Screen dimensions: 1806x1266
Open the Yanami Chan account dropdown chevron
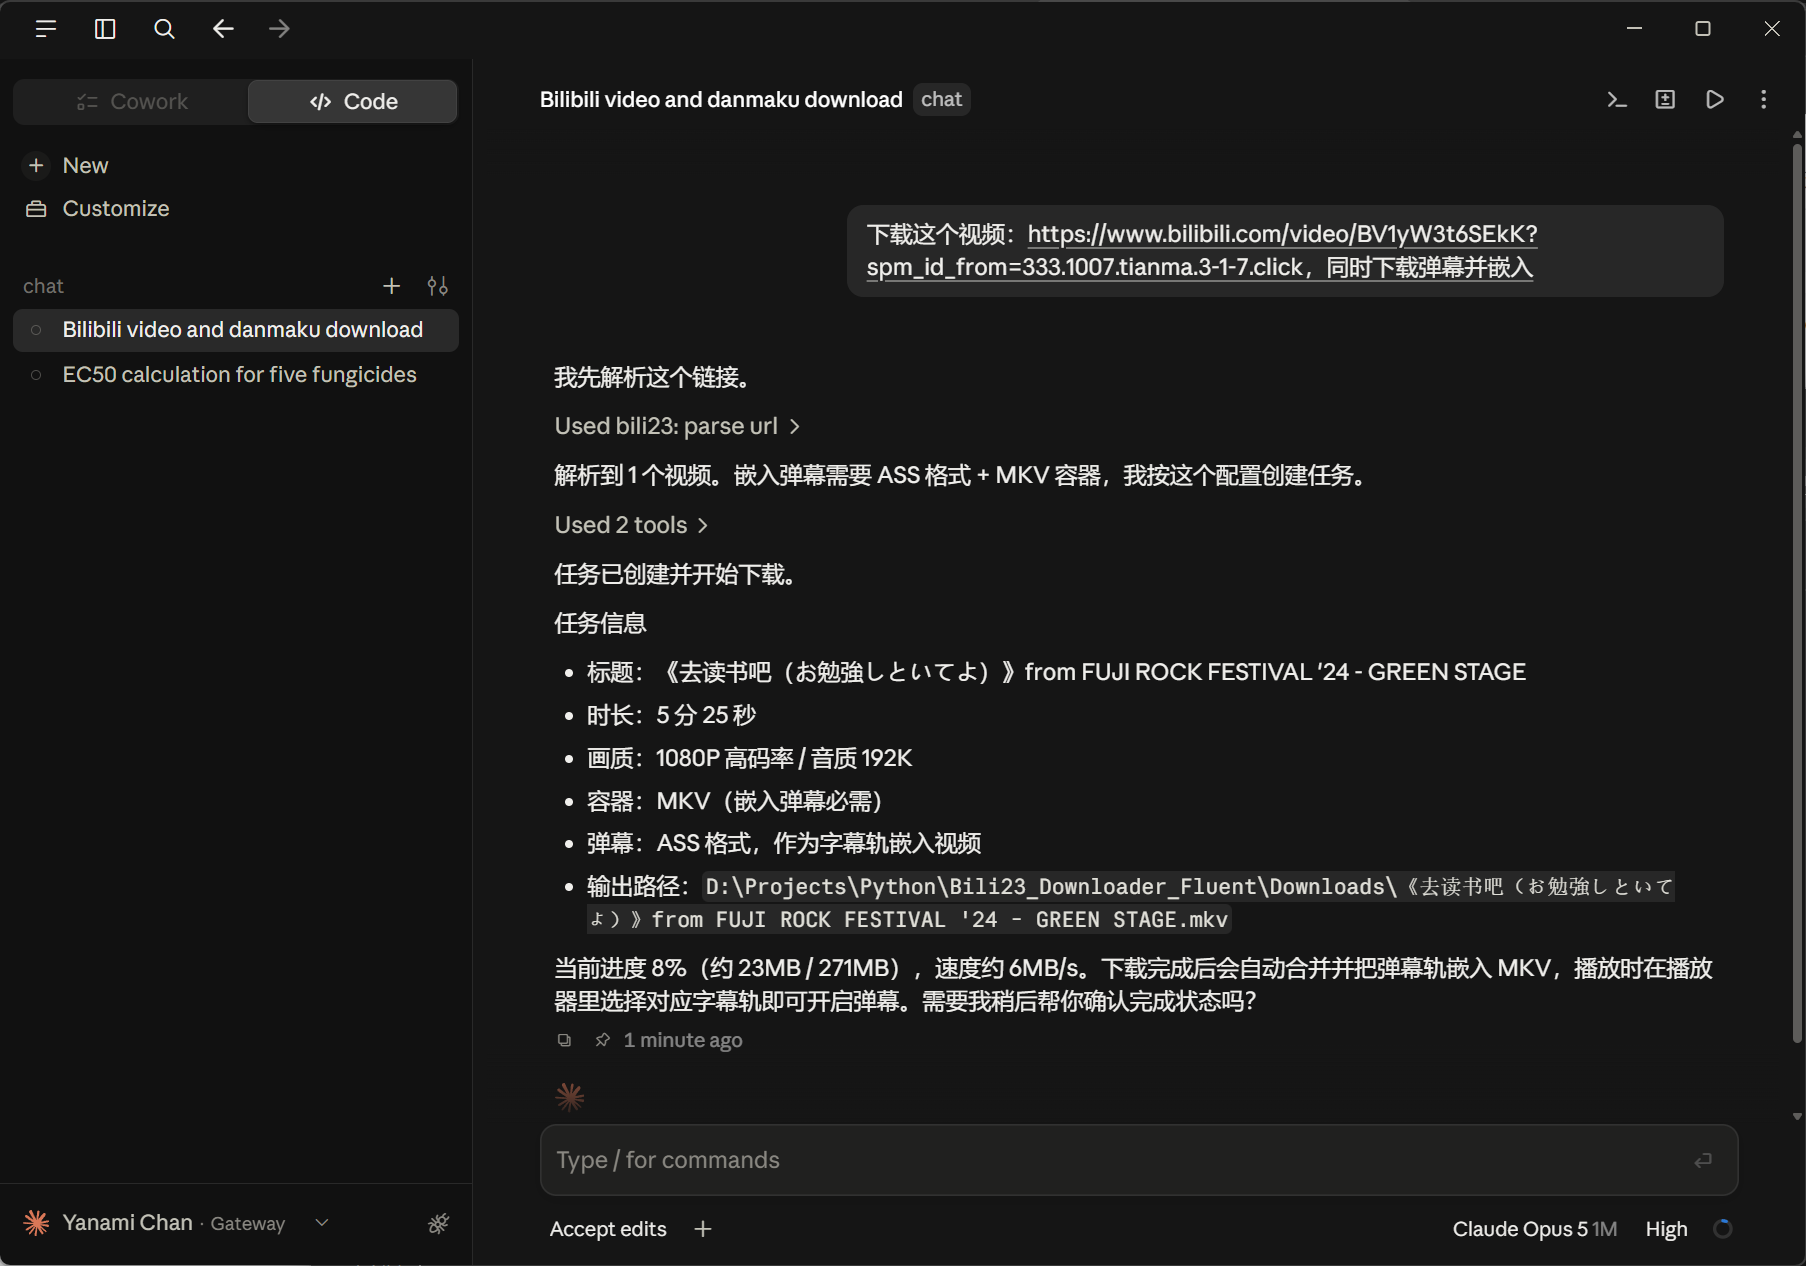[322, 1223]
